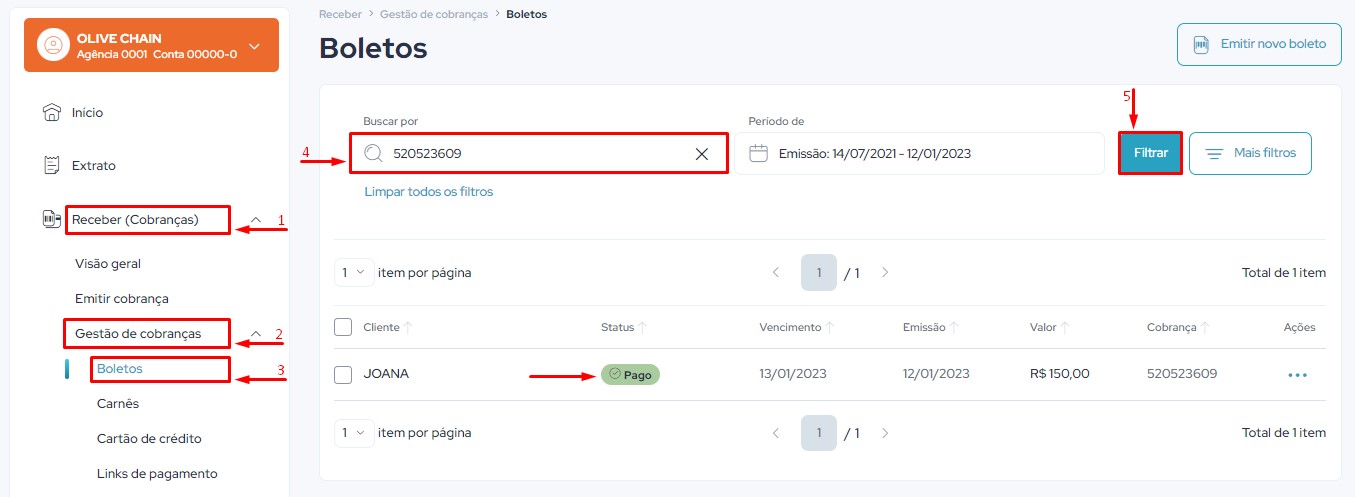The height and width of the screenshot is (497, 1355).
Task: Open Carnês in the sidebar
Action: [118, 404]
